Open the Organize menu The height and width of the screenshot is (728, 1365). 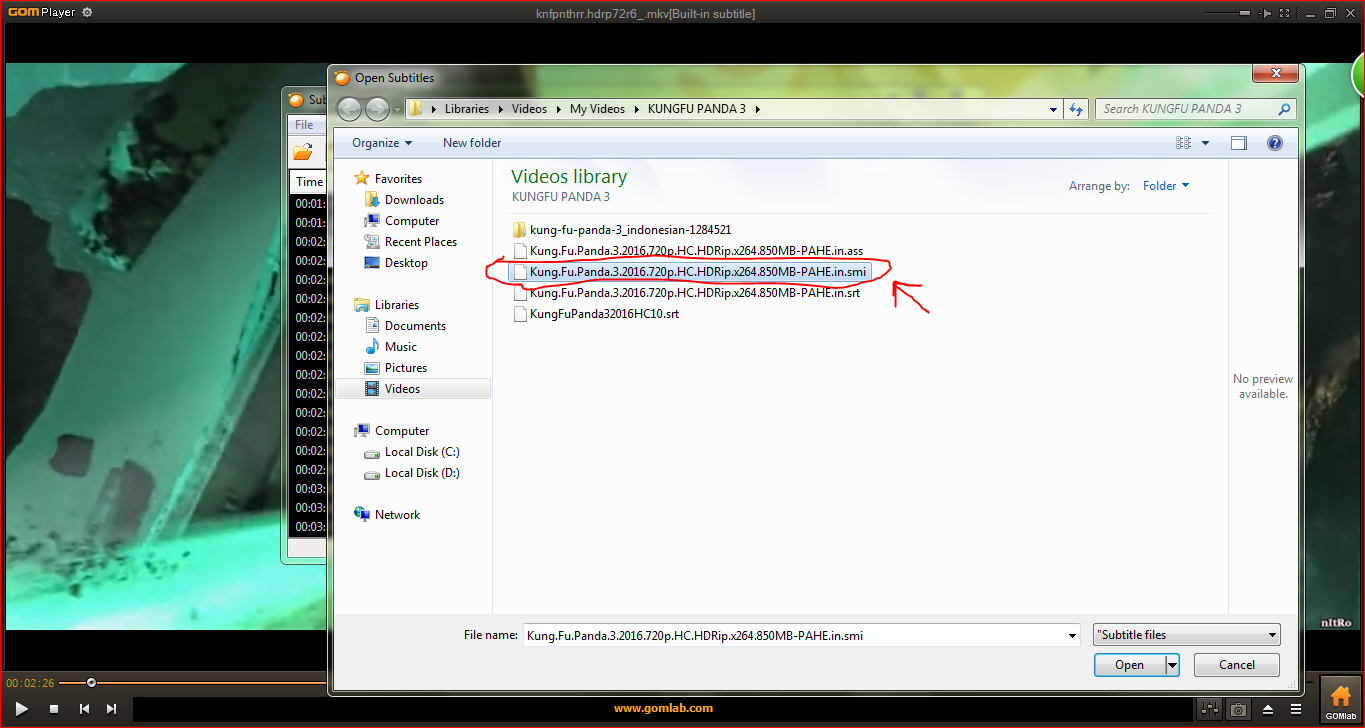pos(382,143)
